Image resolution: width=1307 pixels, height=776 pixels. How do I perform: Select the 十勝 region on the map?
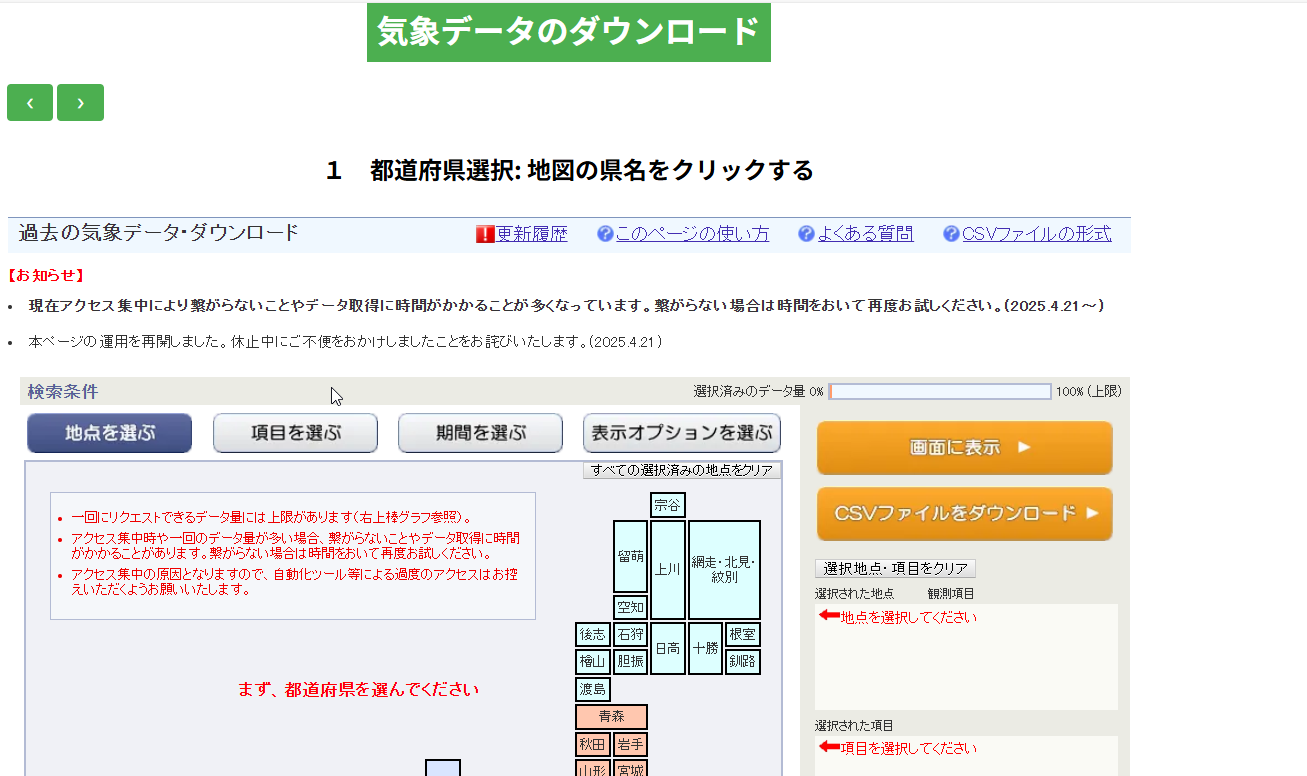(705, 648)
